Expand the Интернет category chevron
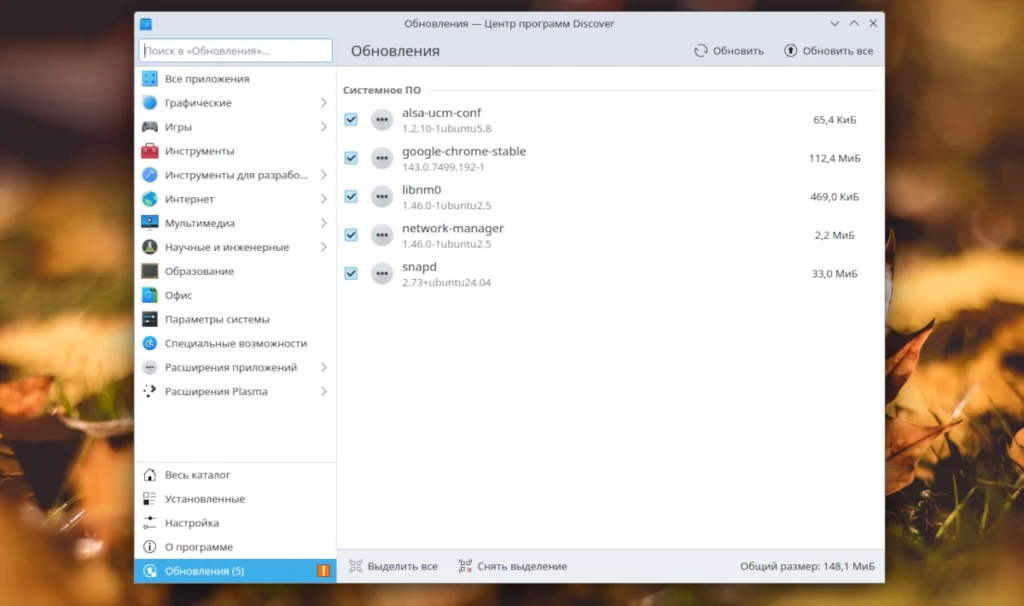1024x606 pixels. (x=323, y=199)
